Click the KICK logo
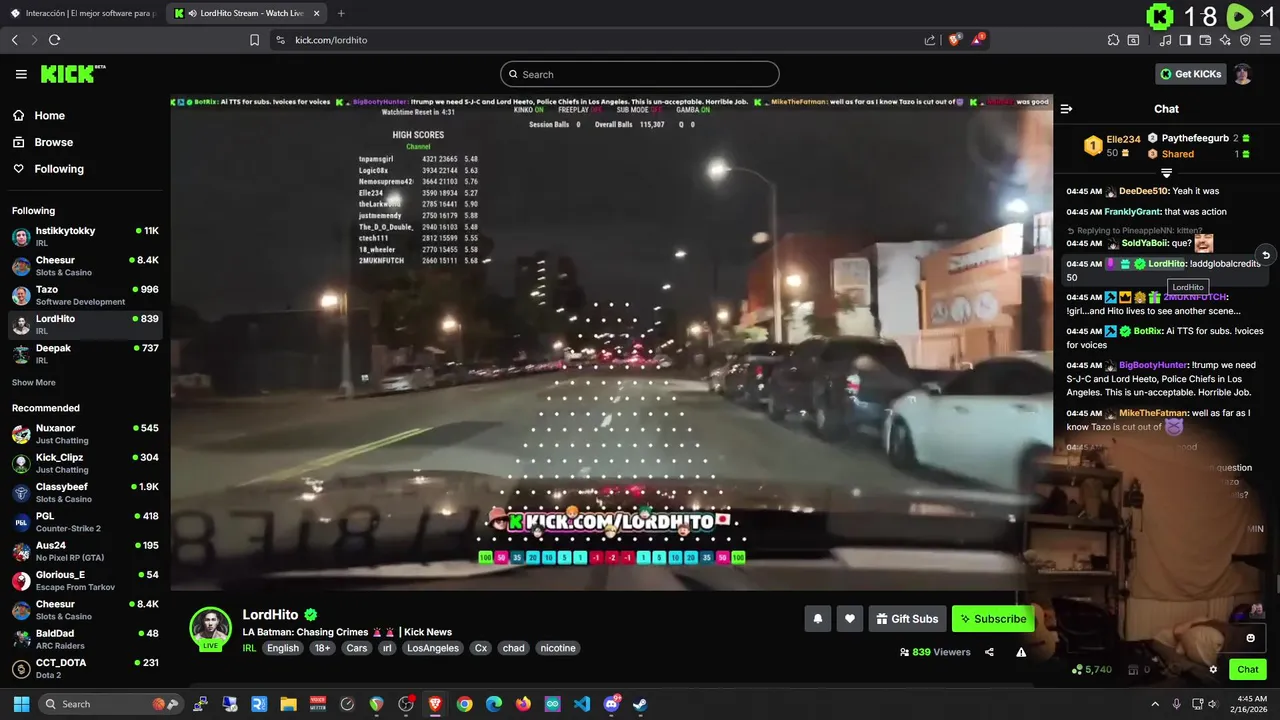This screenshot has height=720, width=1280. 72,74
